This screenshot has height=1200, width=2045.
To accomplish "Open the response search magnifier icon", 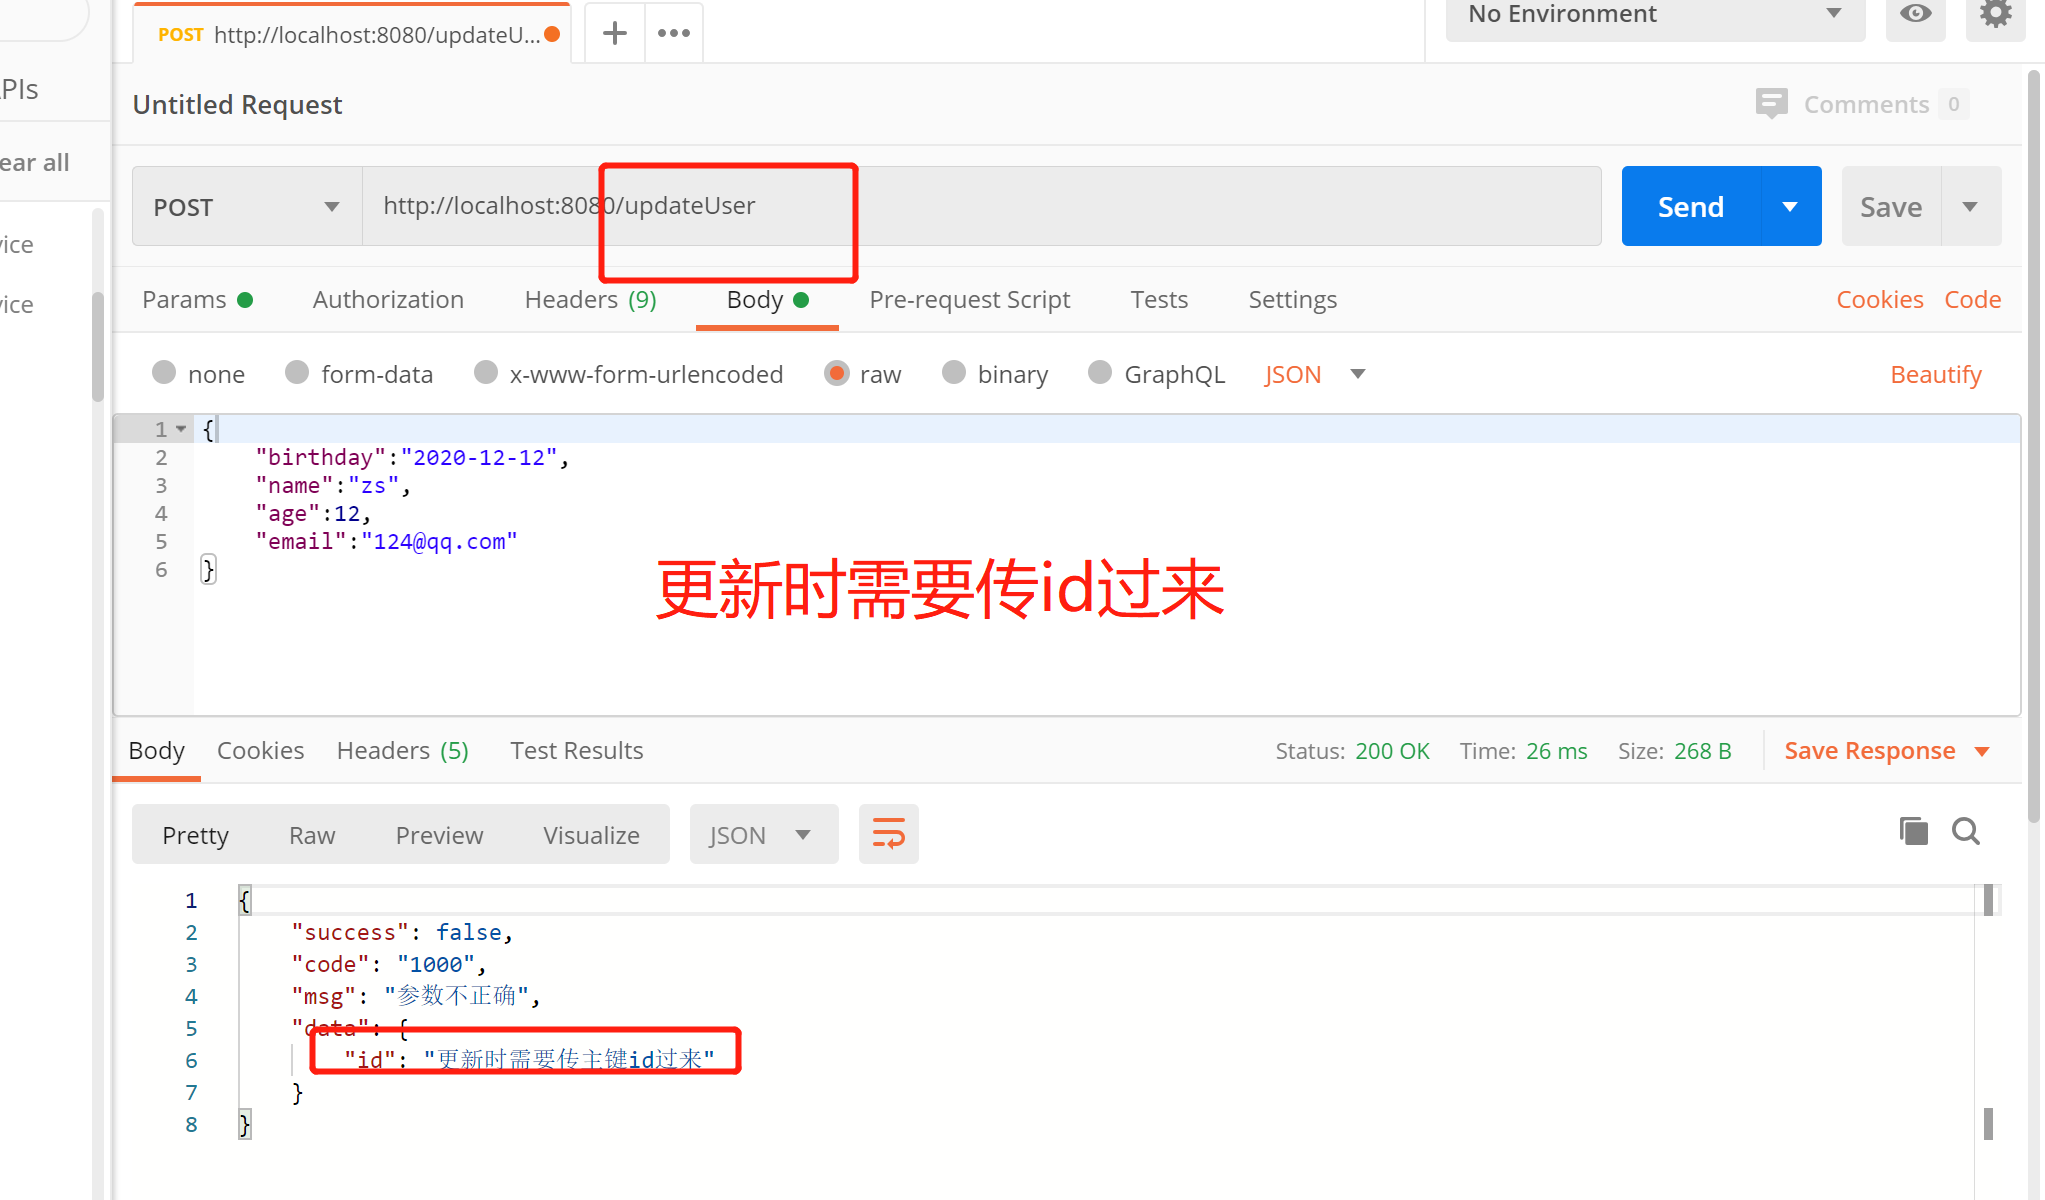I will point(1966,831).
